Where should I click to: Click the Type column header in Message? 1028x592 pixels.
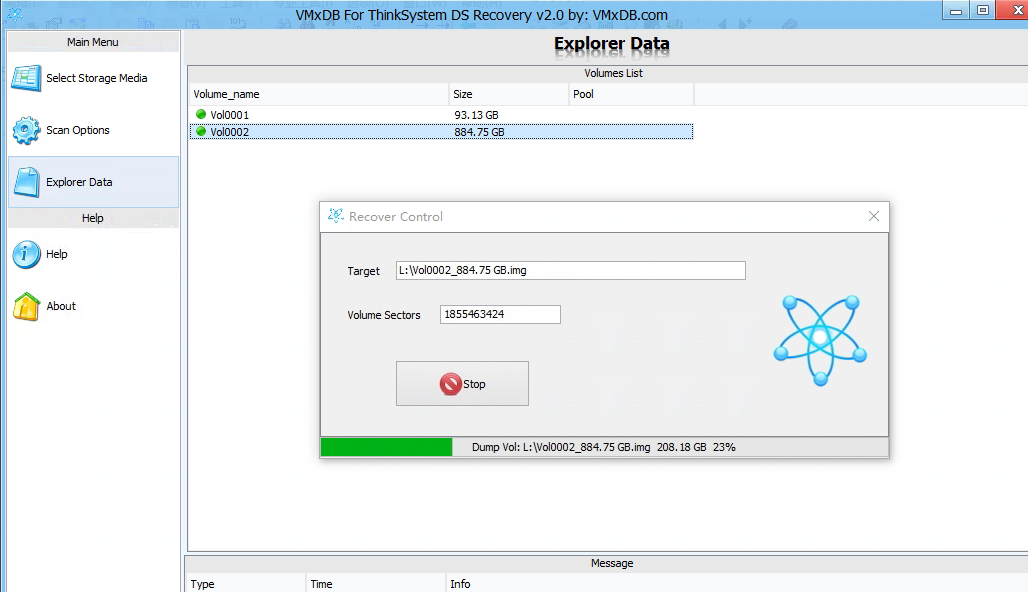246,583
